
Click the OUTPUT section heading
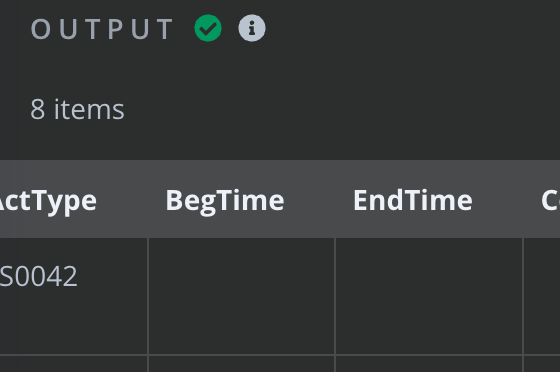point(102,29)
